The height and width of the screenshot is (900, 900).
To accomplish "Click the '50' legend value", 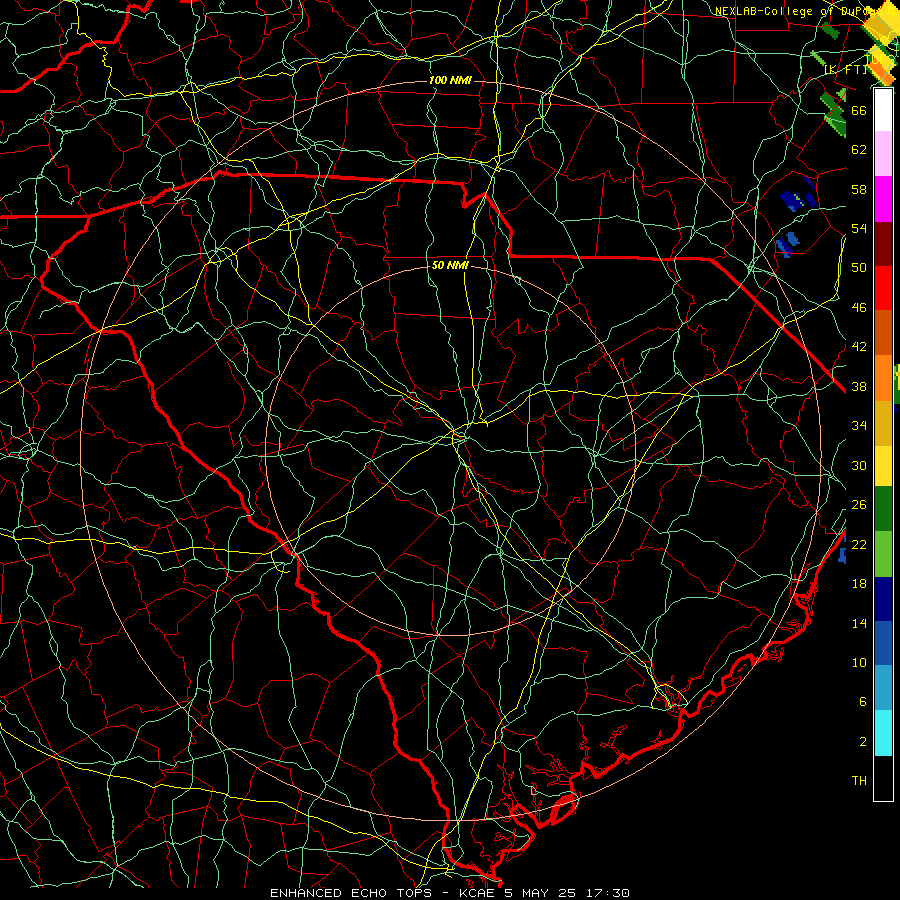I will (x=859, y=267).
